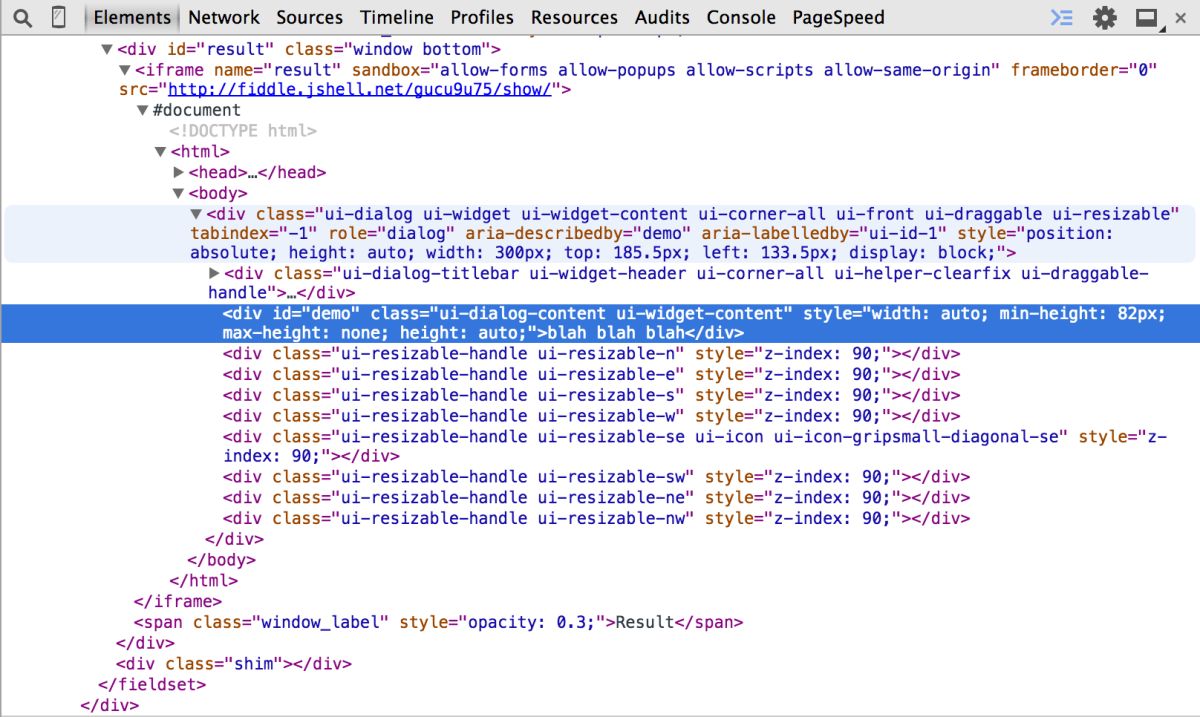
Task: Switch to the Network tab
Action: [224, 17]
